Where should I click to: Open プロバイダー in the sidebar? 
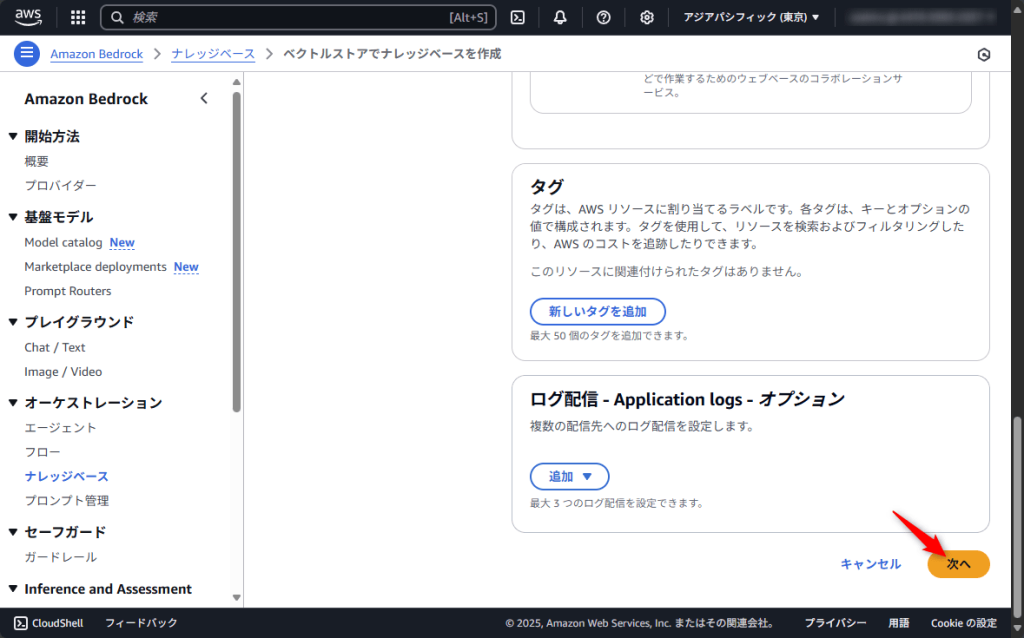tap(60, 185)
